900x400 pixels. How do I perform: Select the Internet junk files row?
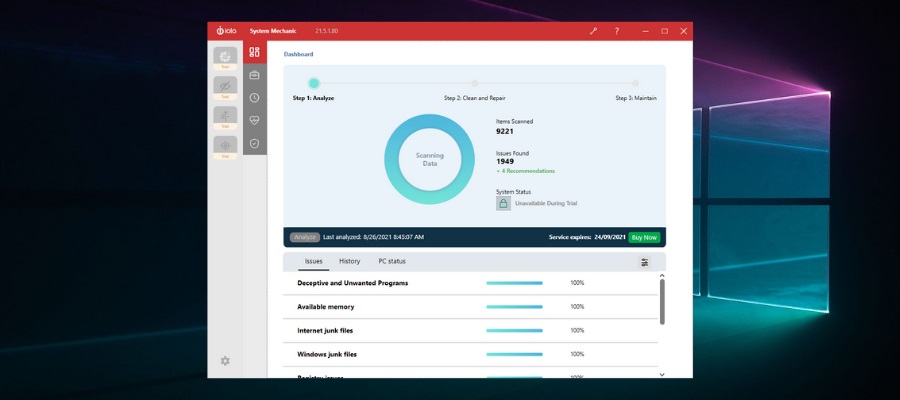(x=471, y=331)
